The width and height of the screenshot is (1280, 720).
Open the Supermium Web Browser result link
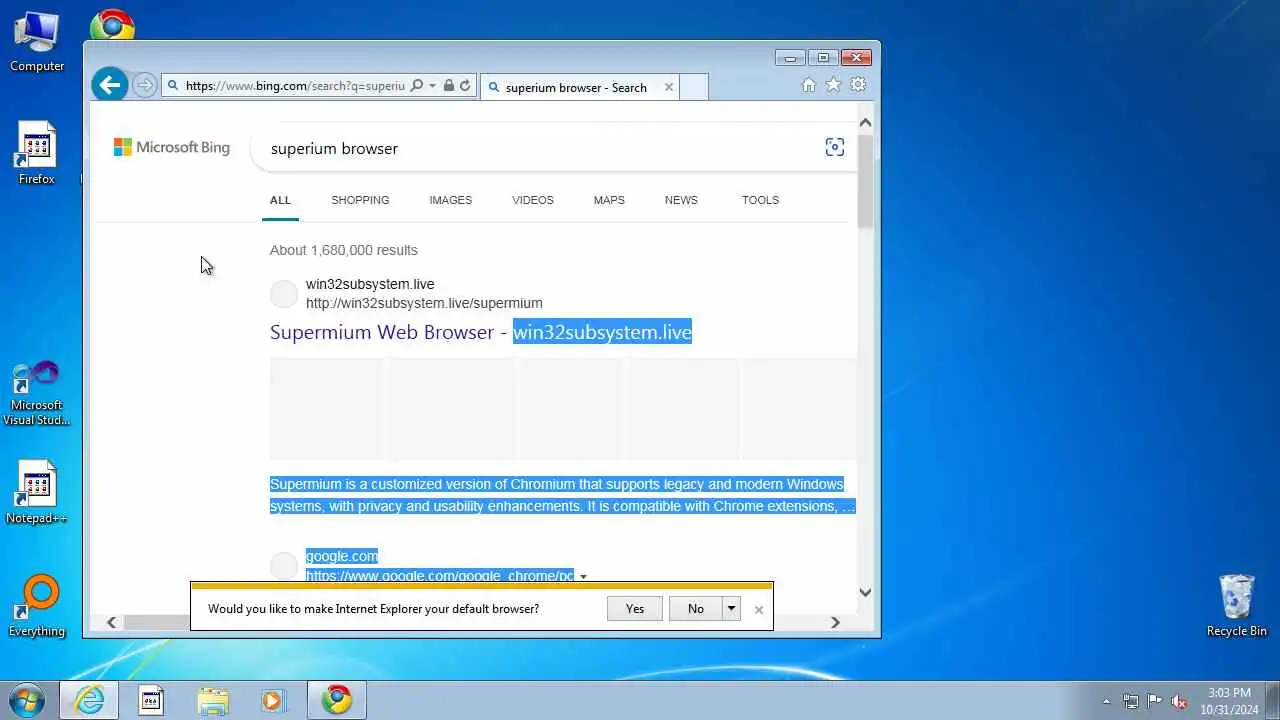click(x=481, y=332)
